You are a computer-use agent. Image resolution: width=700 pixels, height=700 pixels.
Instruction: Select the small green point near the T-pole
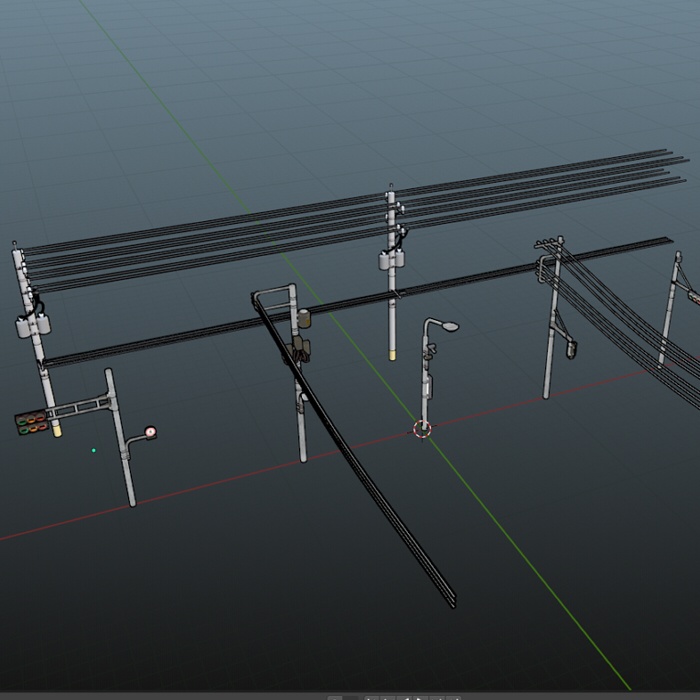94,450
